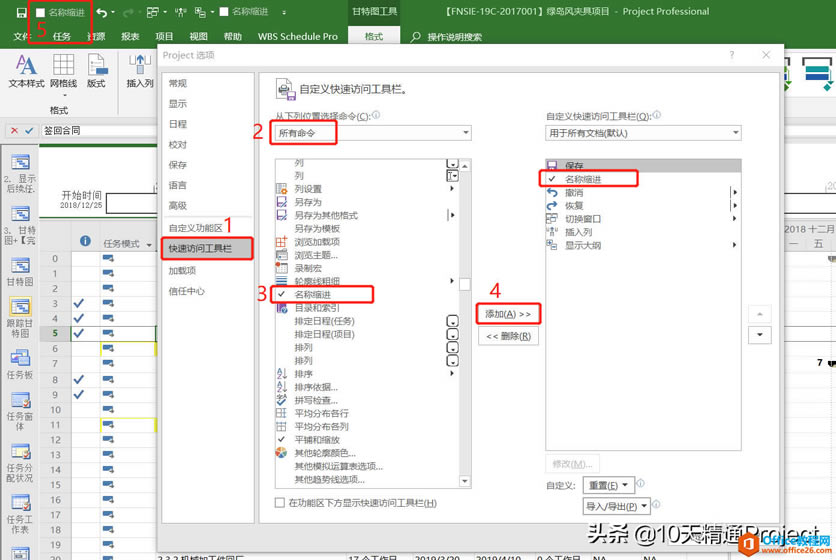Open 重置(E) dropdown button
Screen dimensions: 836x560
point(609,485)
